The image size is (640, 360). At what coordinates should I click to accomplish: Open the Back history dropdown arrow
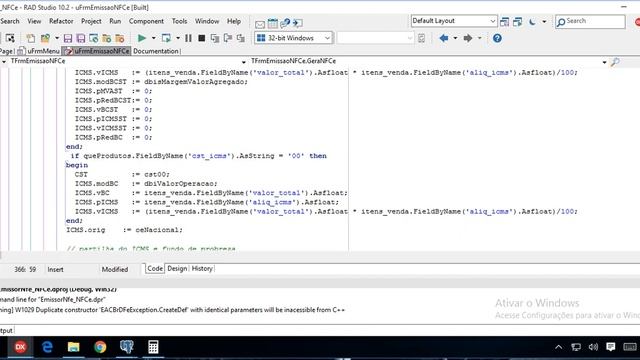[x=455, y=38]
